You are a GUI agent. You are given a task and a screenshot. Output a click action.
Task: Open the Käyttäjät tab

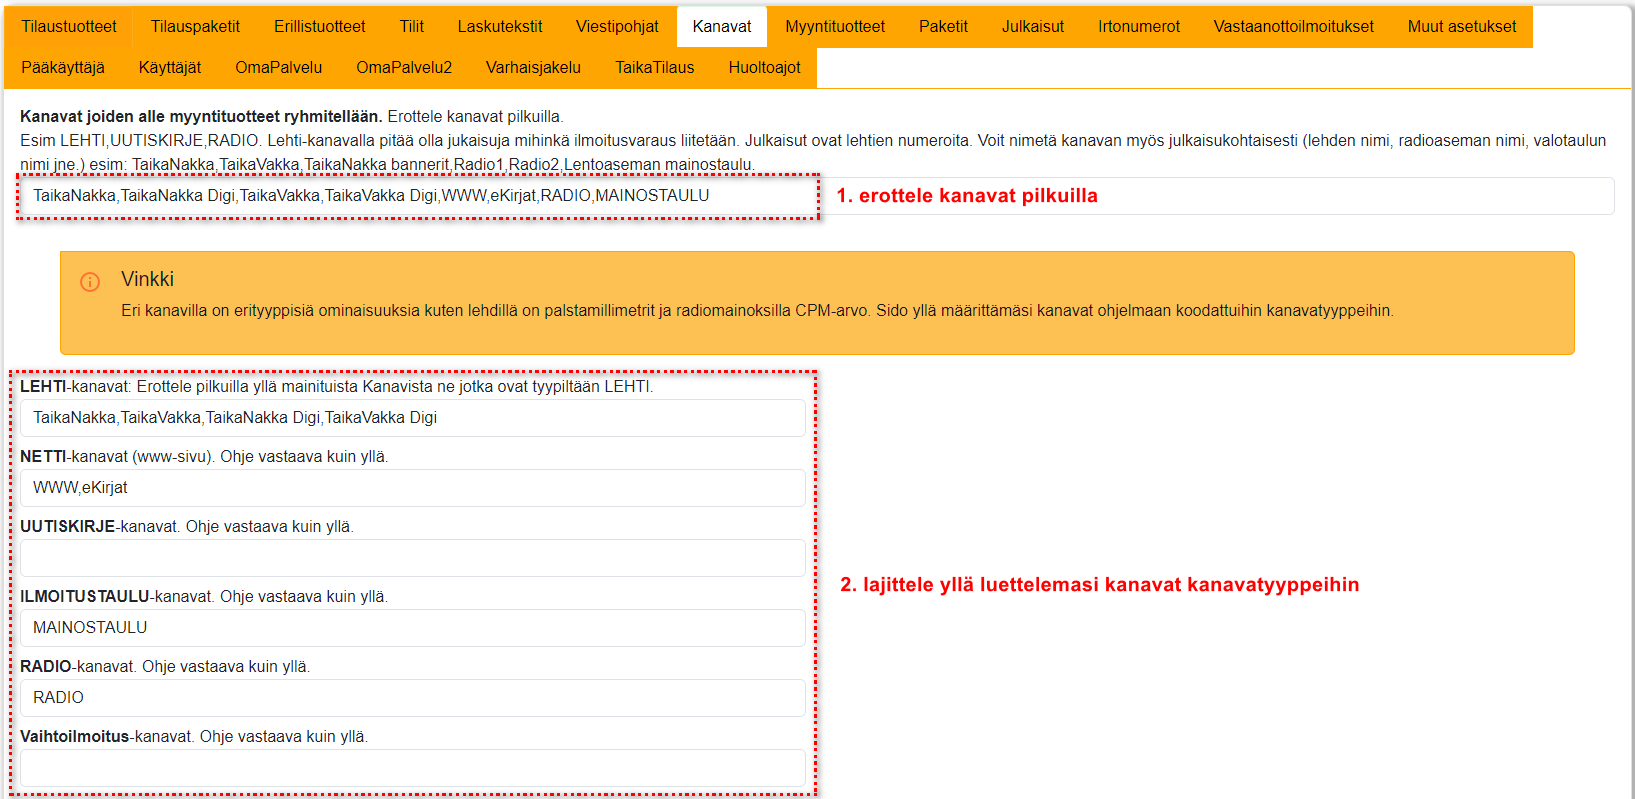(x=170, y=68)
